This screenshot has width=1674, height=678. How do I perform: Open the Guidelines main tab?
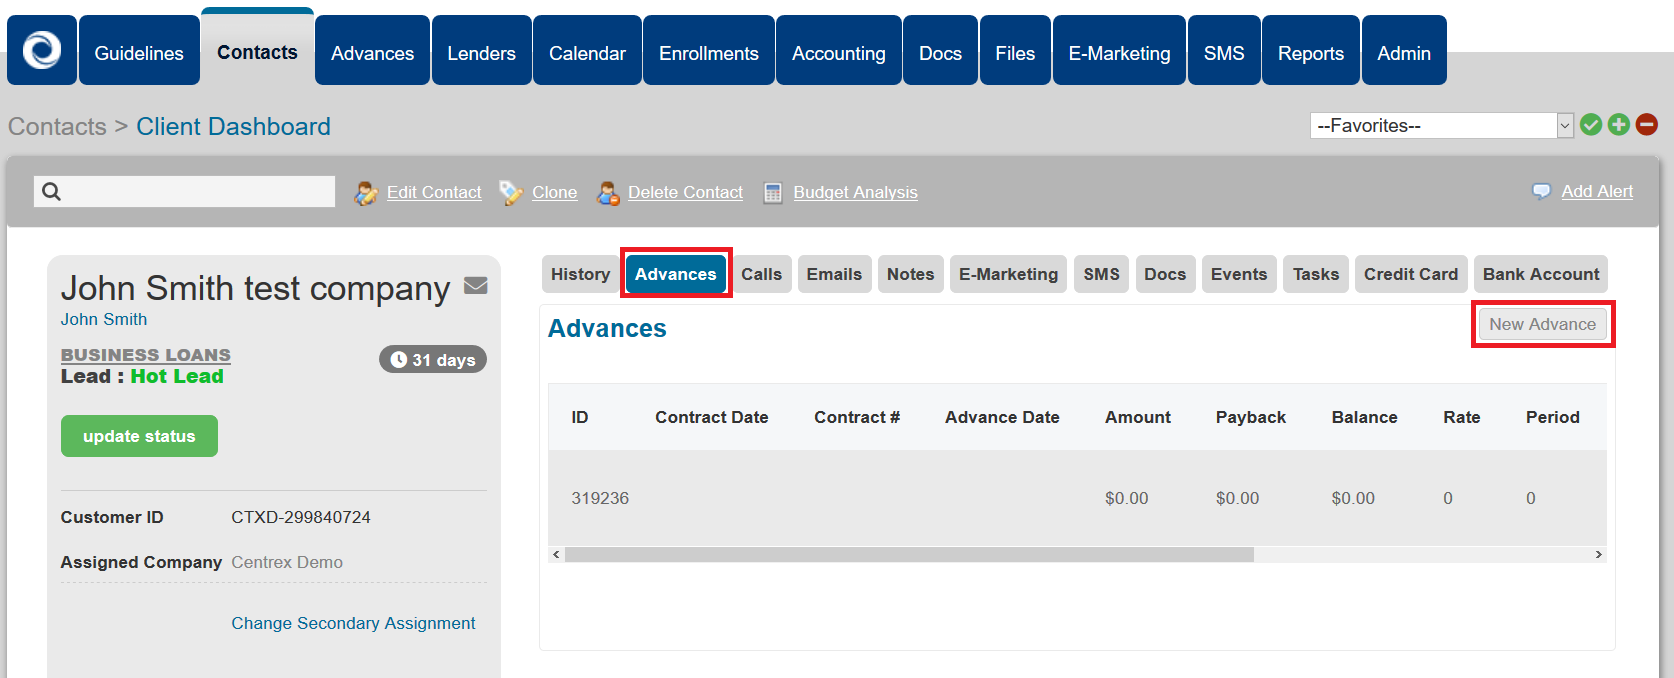tap(139, 50)
